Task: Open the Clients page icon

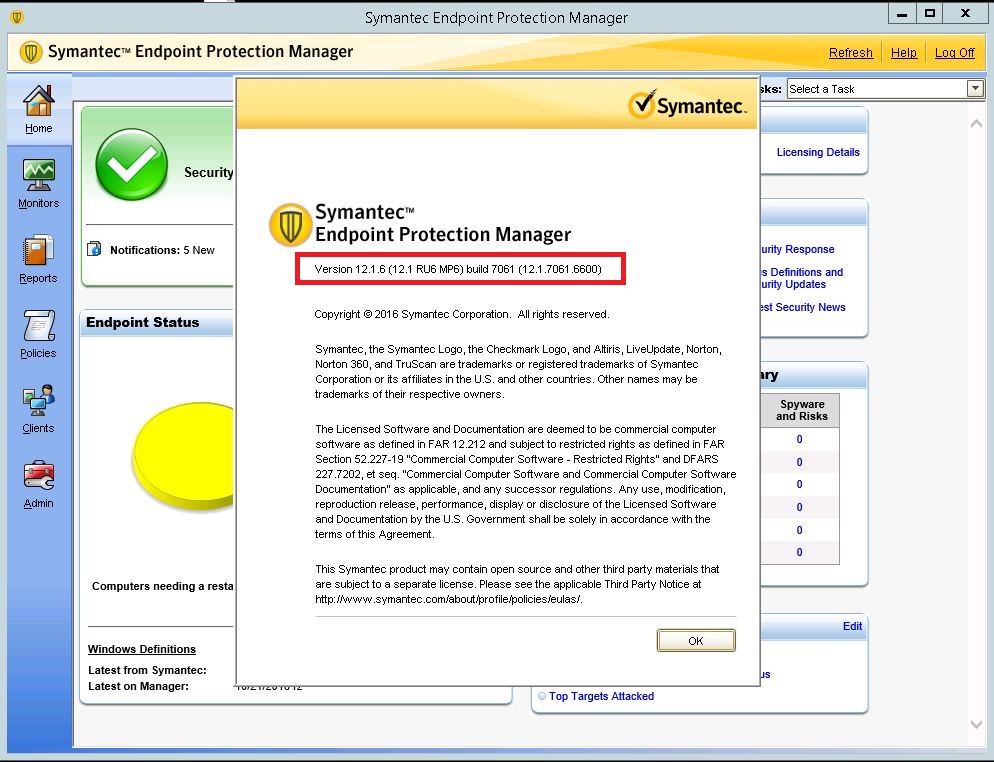Action: [39, 400]
